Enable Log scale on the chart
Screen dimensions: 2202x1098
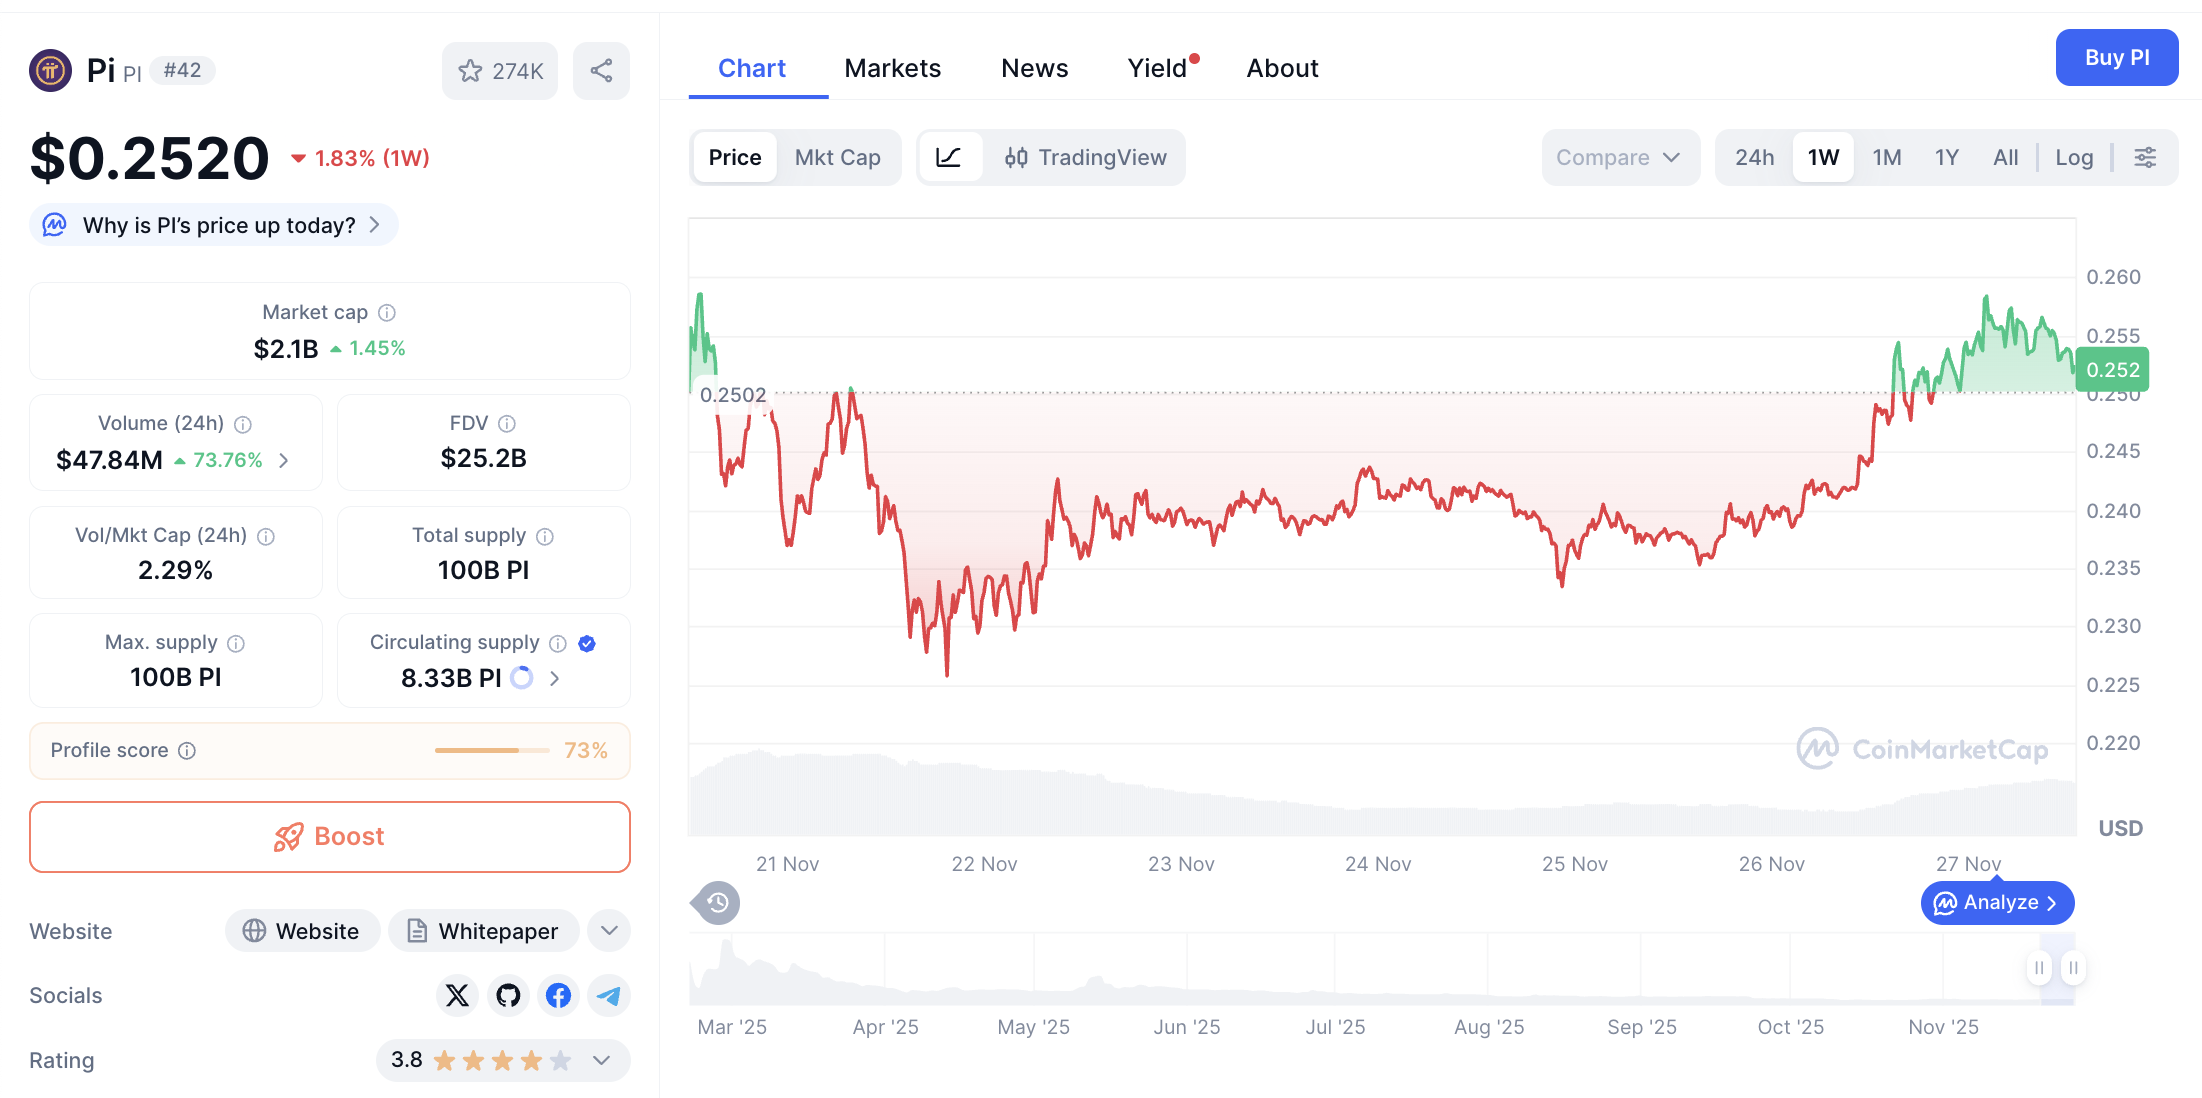(x=2074, y=157)
